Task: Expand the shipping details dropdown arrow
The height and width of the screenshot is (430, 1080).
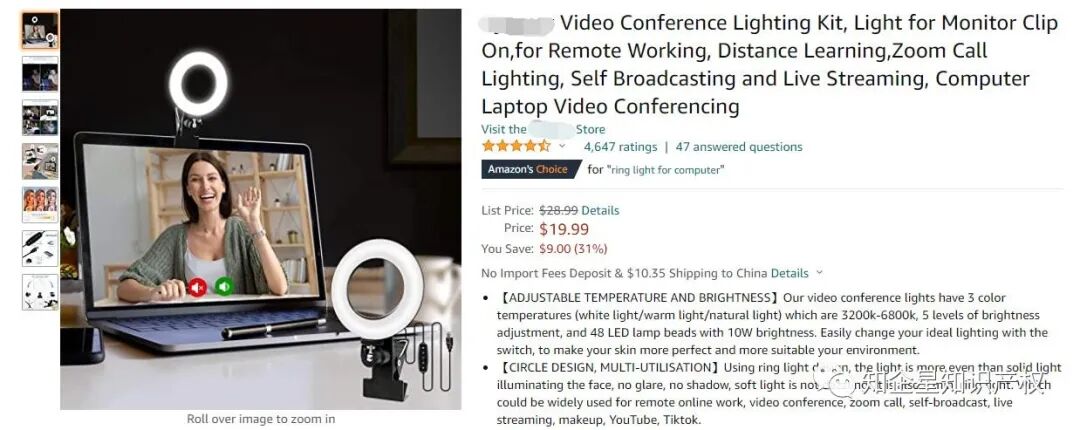Action: pos(820,273)
